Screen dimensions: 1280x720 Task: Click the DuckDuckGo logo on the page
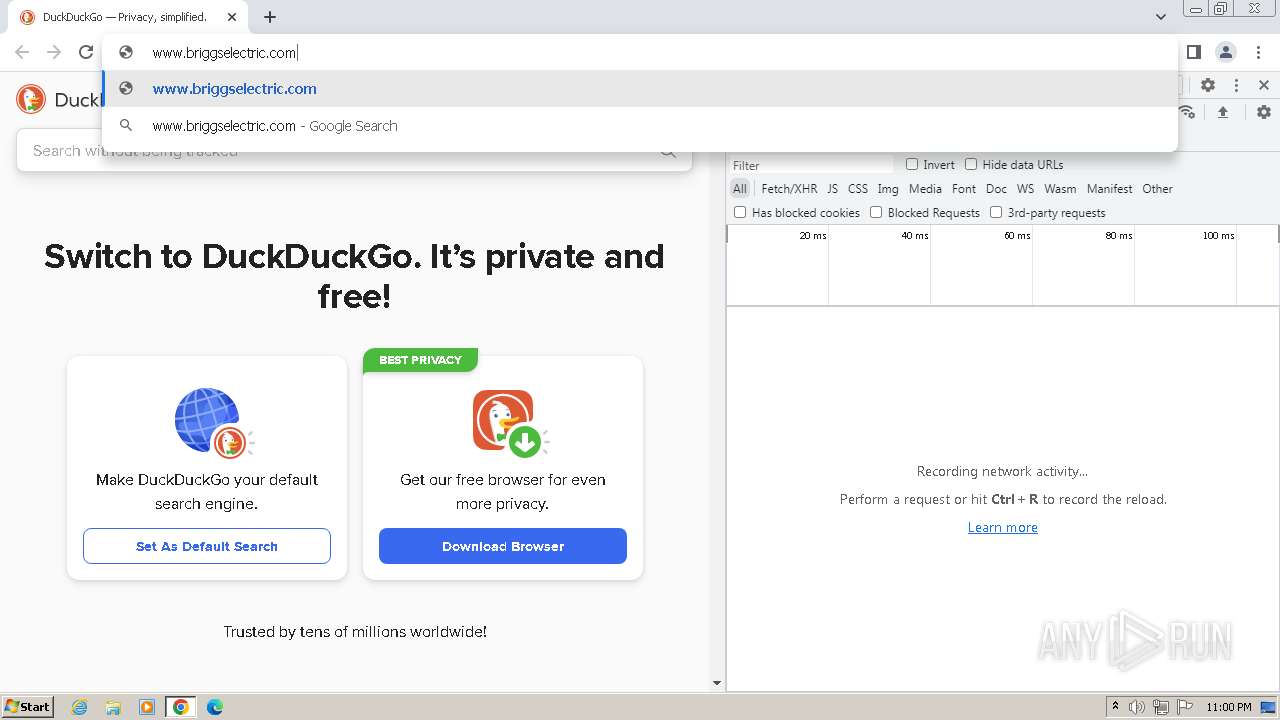point(31,99)
